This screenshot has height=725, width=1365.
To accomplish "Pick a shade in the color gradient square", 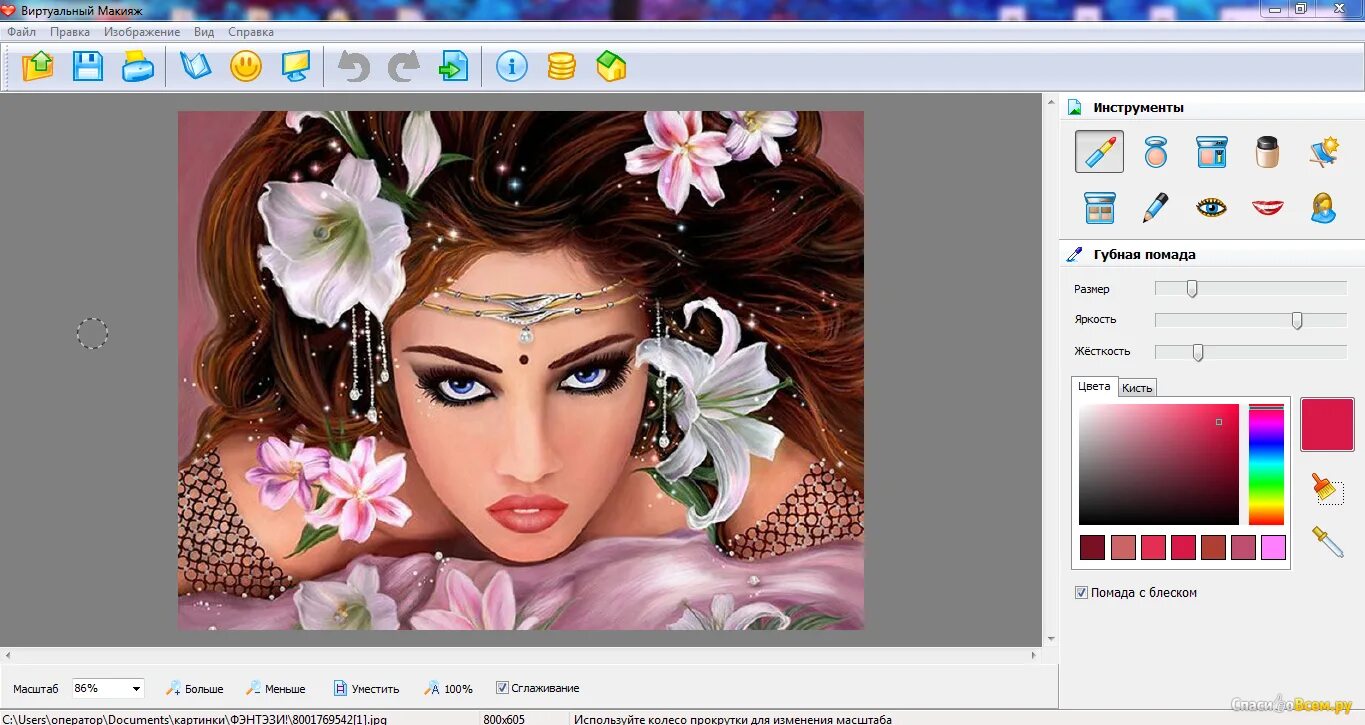I will (1159, 465).
